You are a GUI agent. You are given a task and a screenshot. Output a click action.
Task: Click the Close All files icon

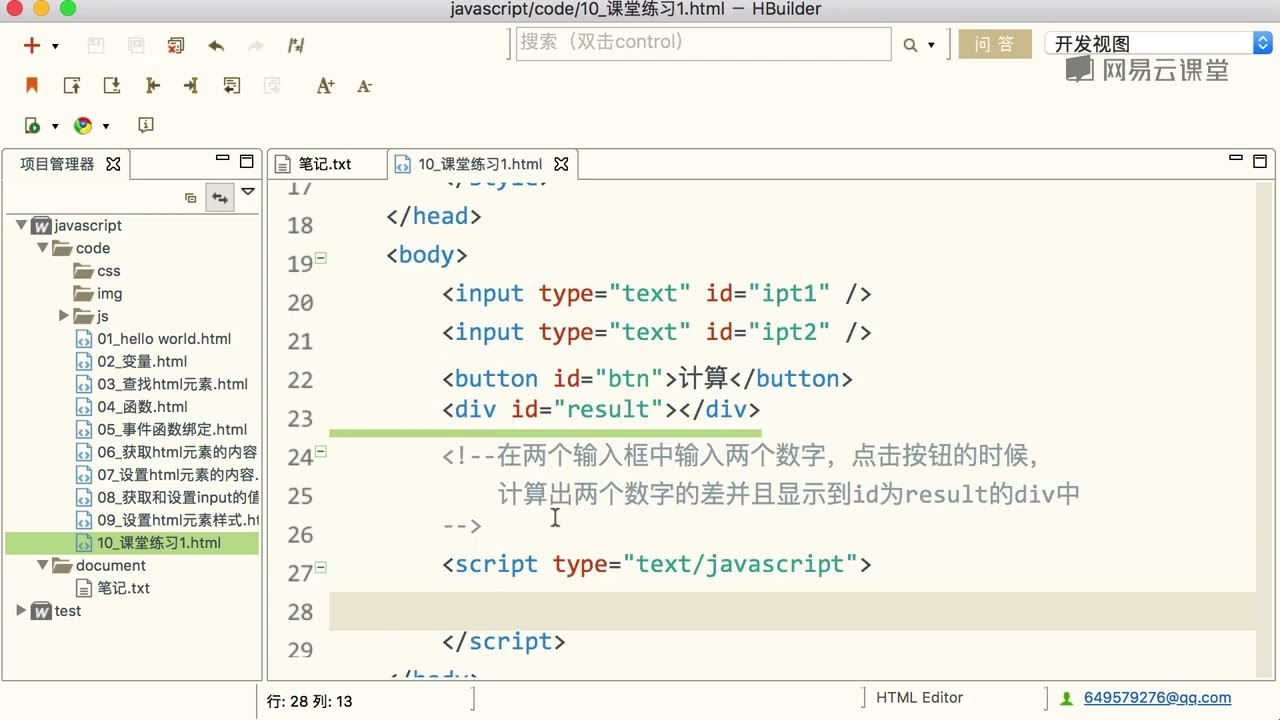(x=176, y=45)
